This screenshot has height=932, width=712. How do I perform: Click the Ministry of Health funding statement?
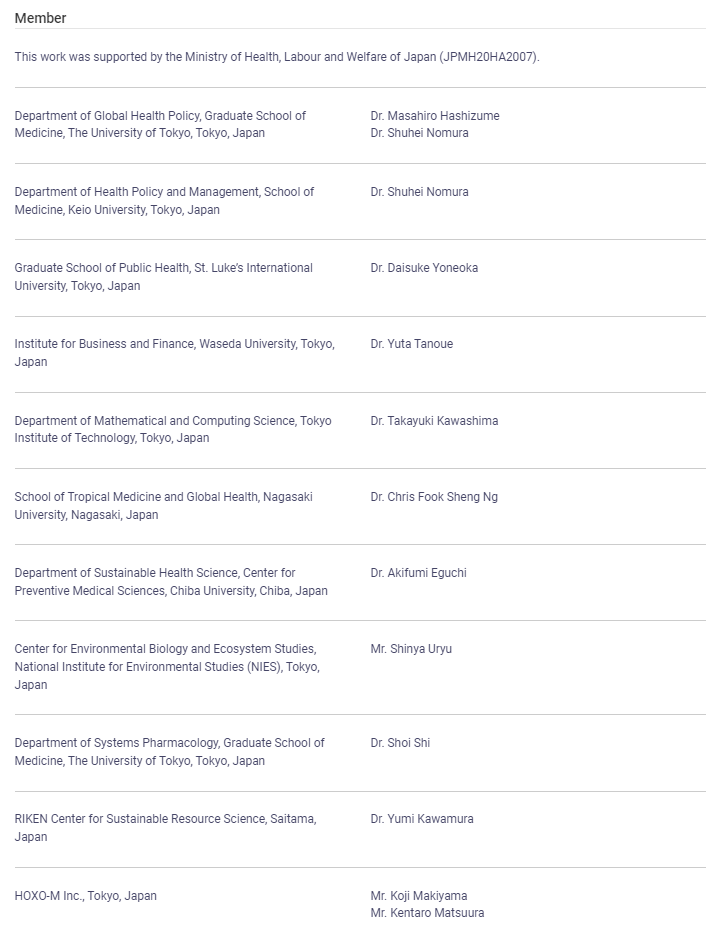pyautogui.click(x=276, y=57)
